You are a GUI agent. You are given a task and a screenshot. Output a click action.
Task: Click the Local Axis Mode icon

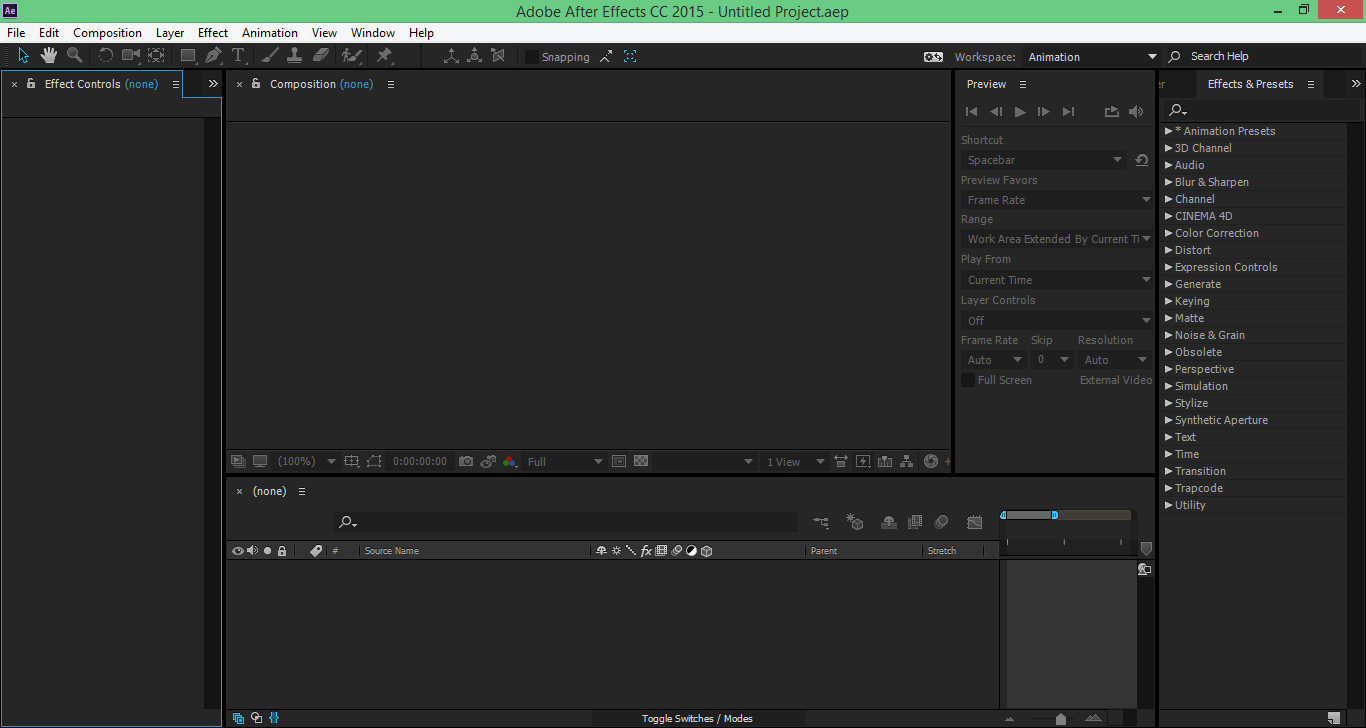[451, 56]
